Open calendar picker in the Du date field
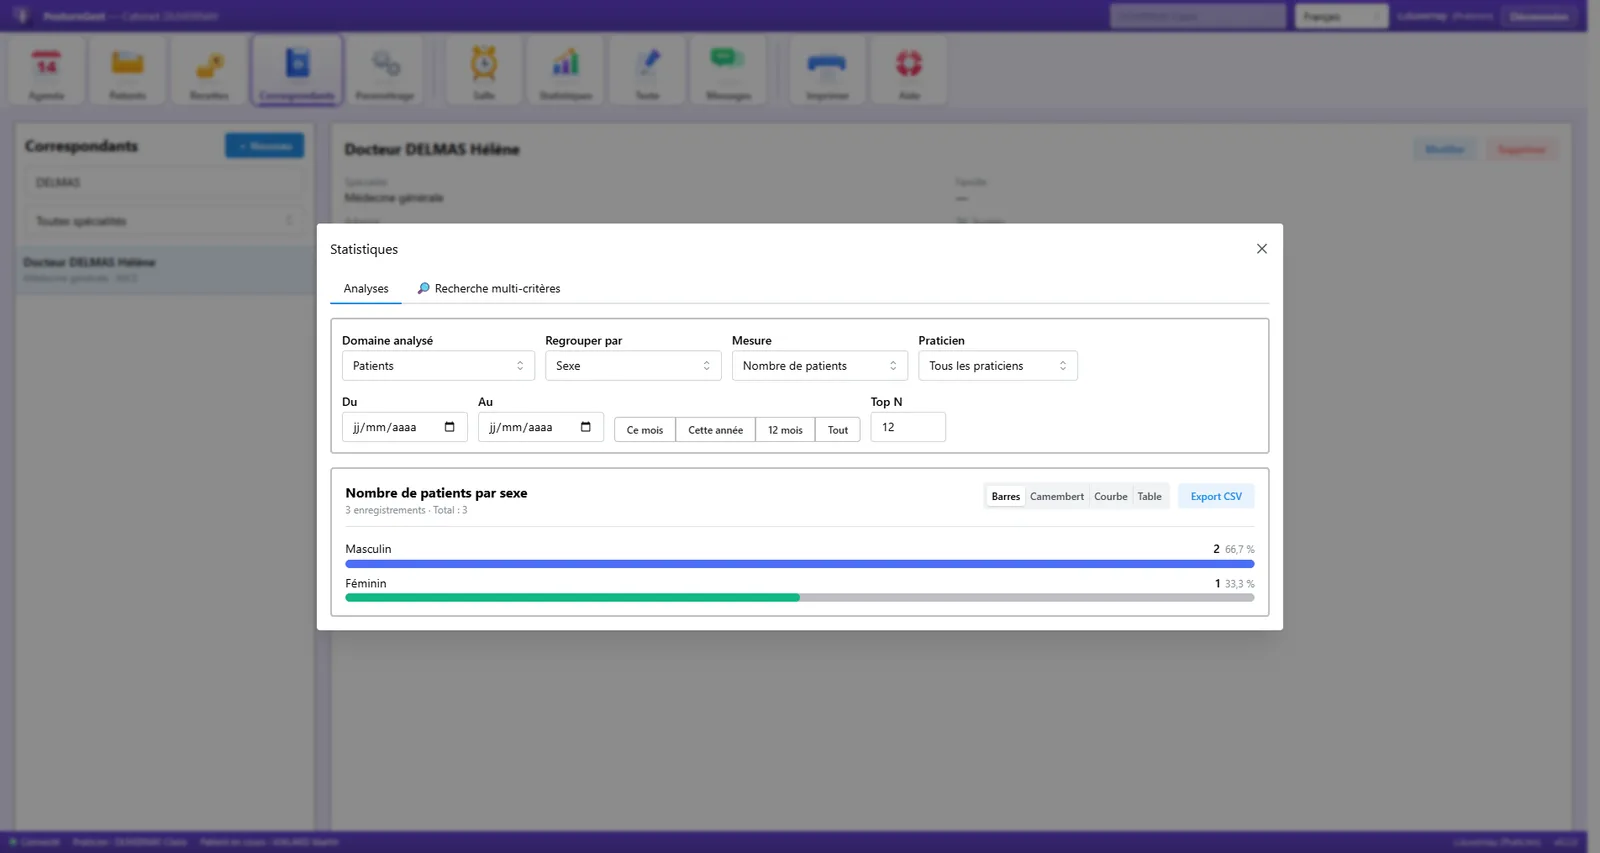This screenshot has width=1600, height=853. point(450,427)
